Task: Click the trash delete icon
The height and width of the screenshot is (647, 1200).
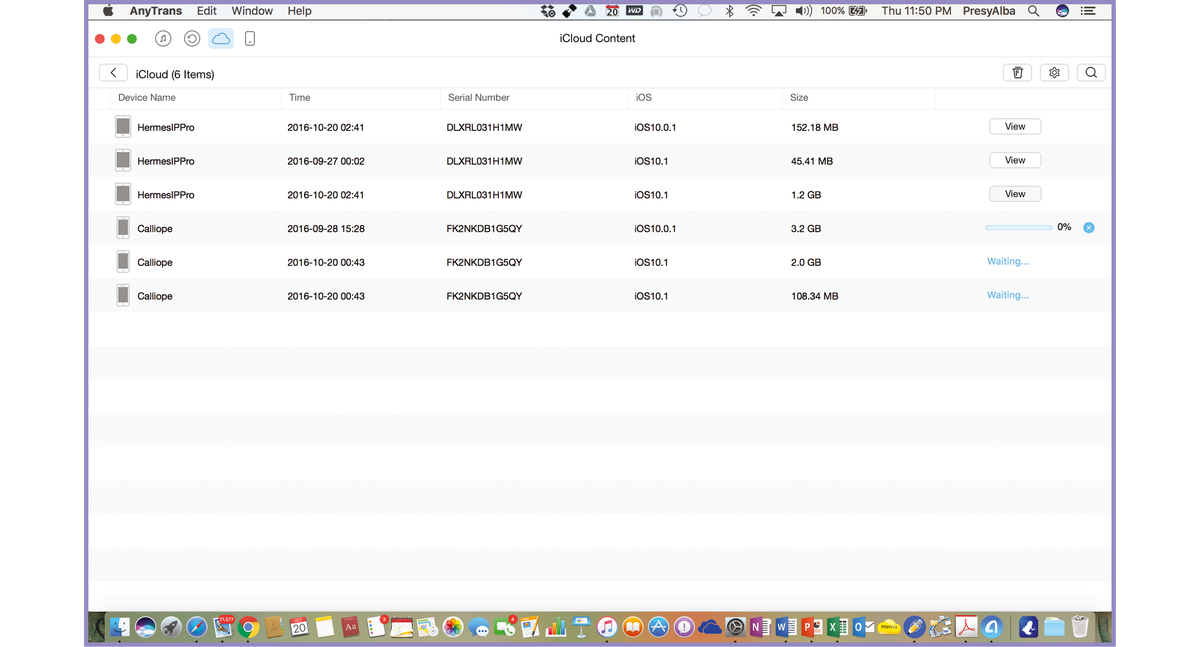Action: tap(1017, 73)
